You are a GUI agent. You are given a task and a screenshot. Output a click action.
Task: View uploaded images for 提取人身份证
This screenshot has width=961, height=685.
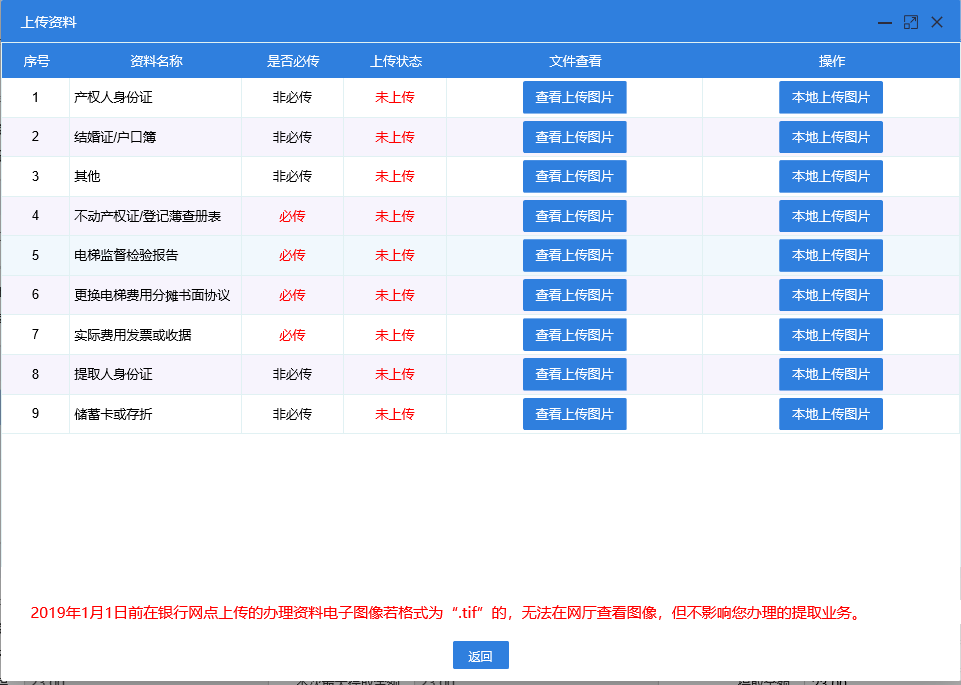574,374
